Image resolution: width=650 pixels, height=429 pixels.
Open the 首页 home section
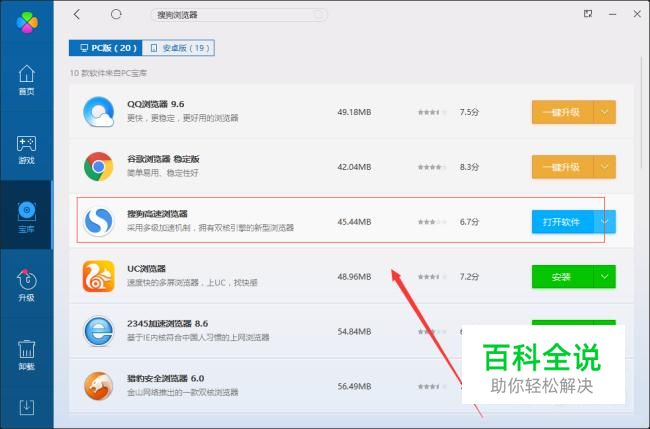point(27,80)
